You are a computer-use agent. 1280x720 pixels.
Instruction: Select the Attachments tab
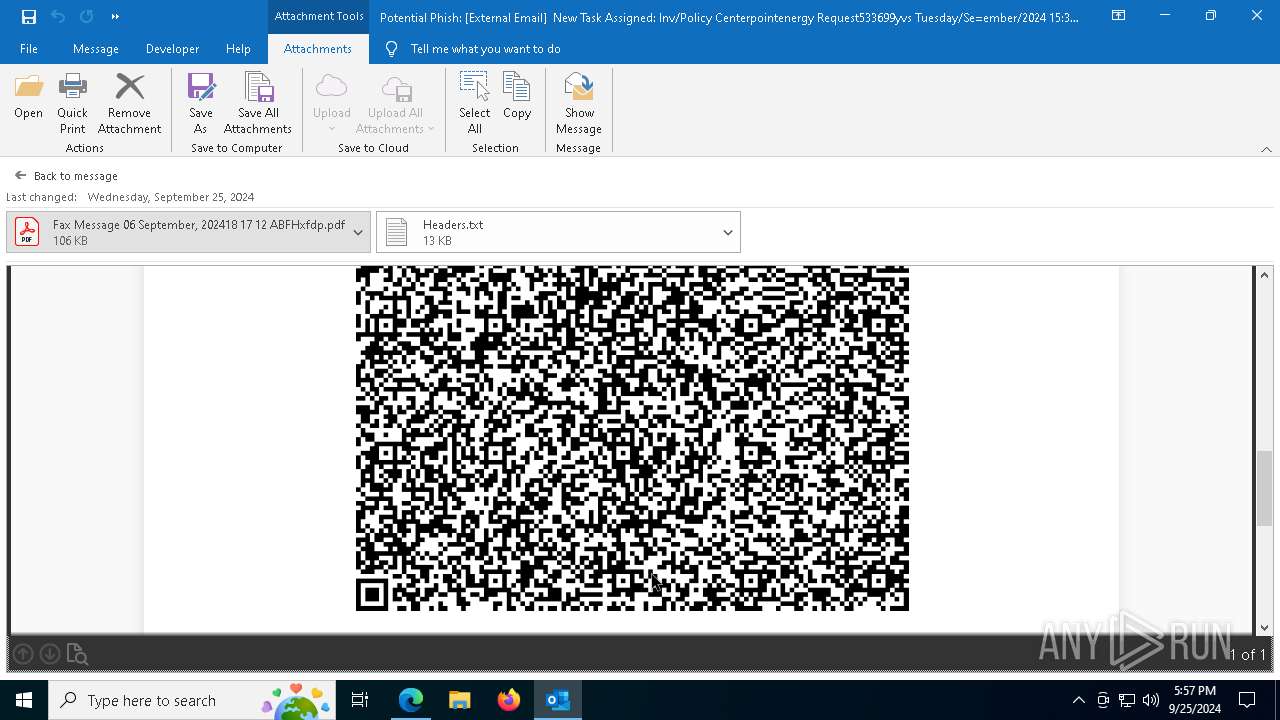tap(318, 49)
